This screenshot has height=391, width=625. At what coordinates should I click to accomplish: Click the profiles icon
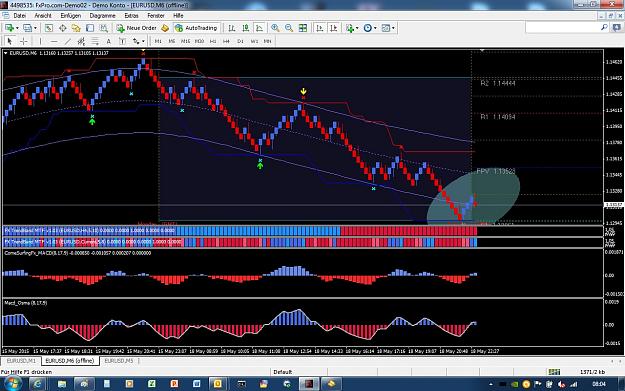coord(28,28)
